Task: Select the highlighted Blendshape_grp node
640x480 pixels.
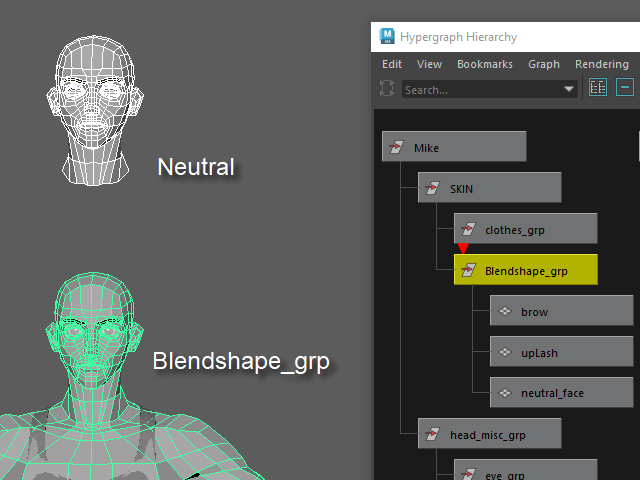Action: tap(526, 270)
